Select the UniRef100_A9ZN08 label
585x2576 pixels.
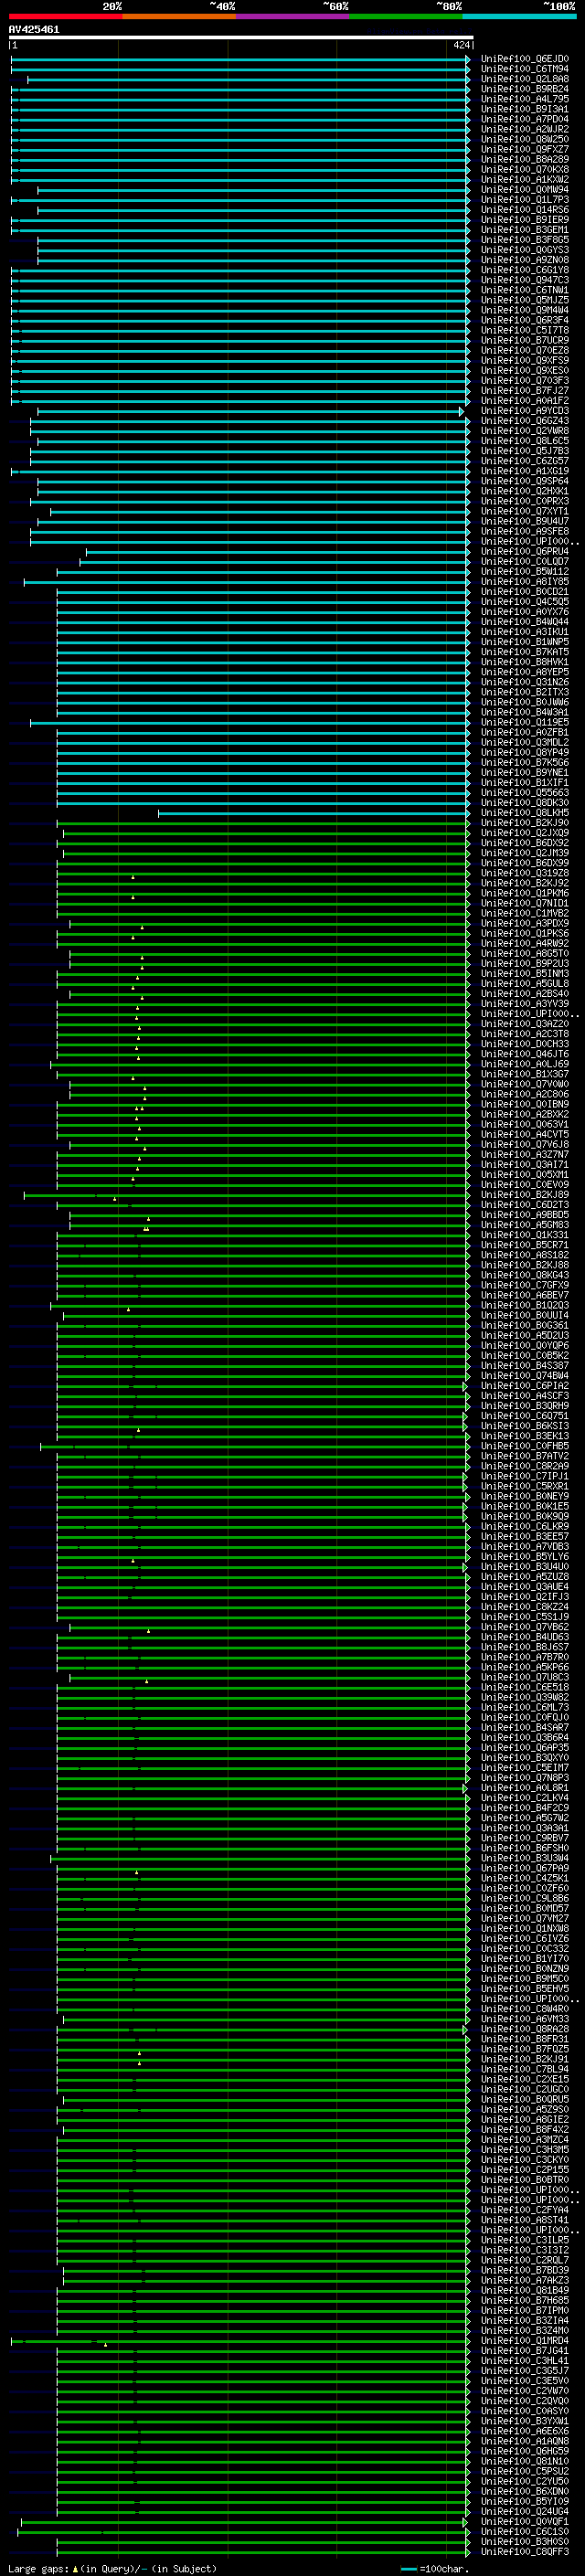(x=525, y=260)
